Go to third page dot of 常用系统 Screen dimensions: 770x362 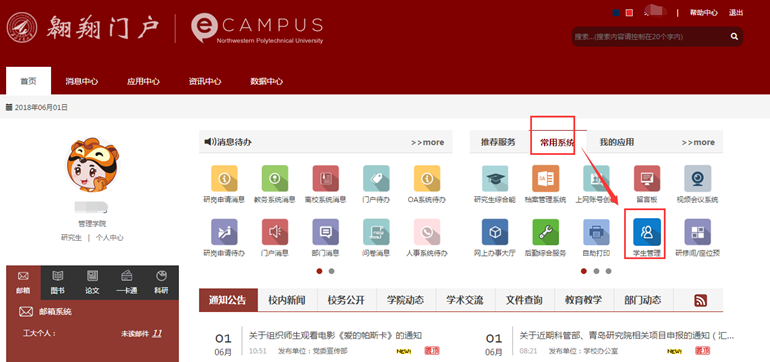(608, 271)
